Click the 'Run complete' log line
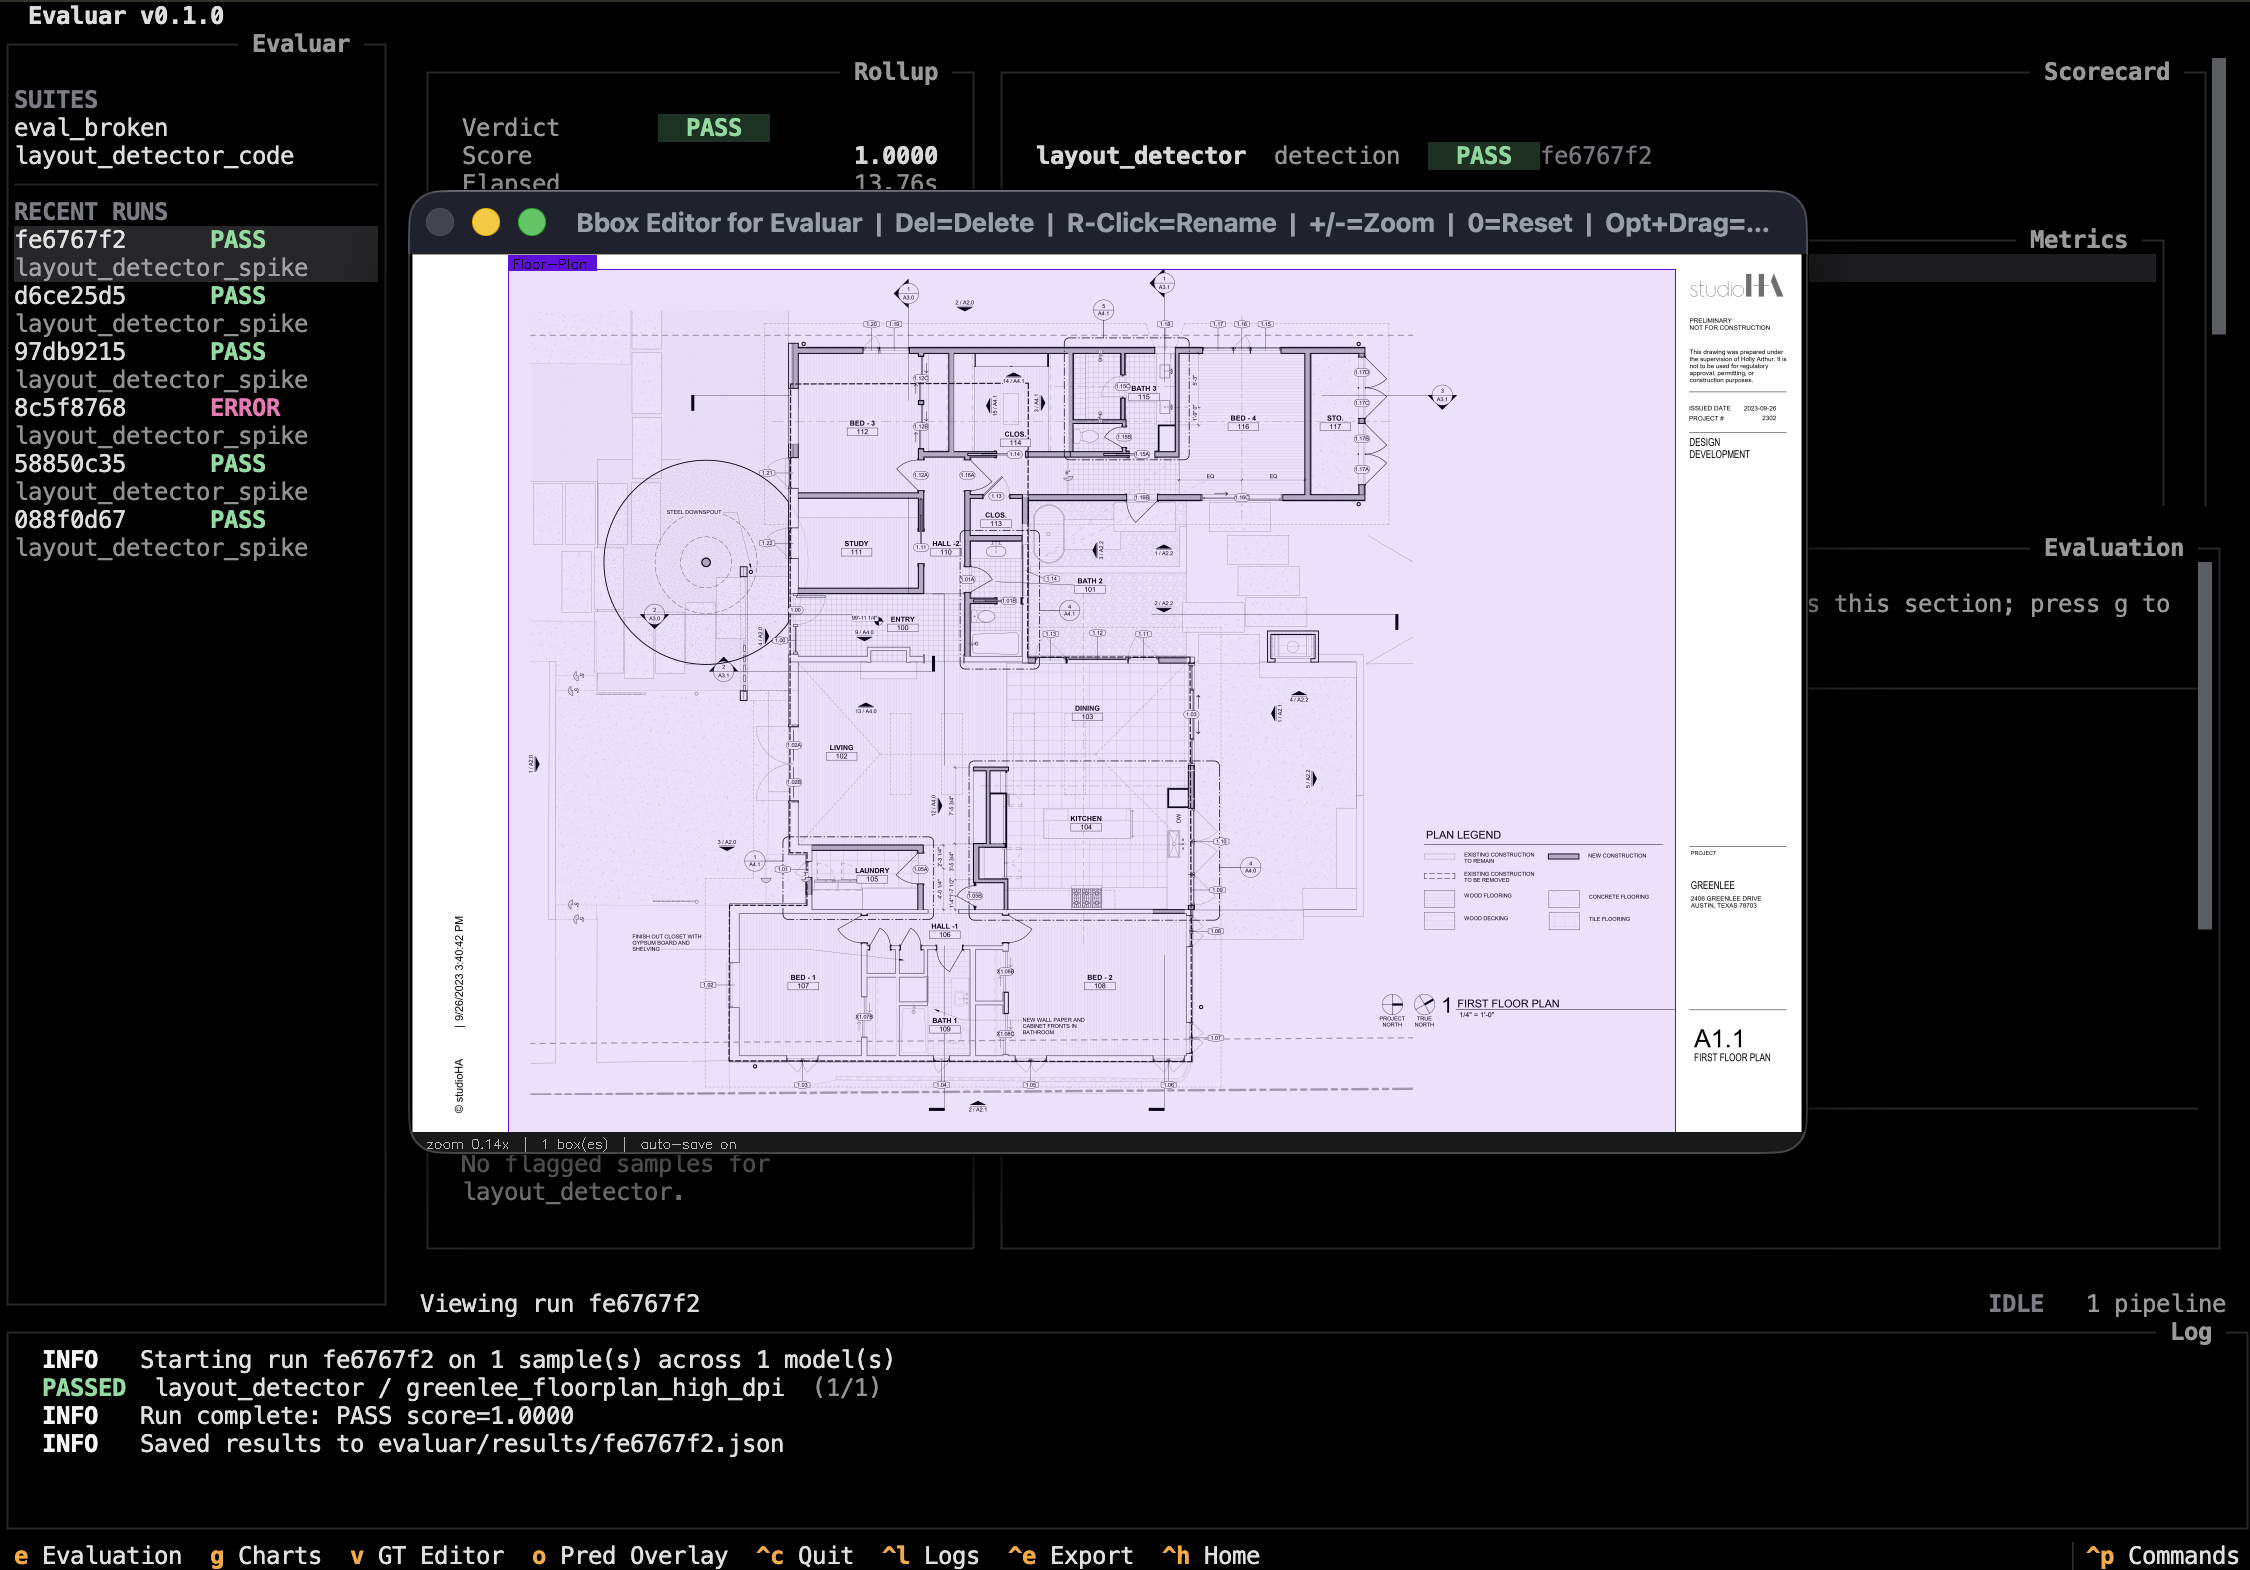The width and height of the screenshot is (2250, 1570). [308, 1416]
